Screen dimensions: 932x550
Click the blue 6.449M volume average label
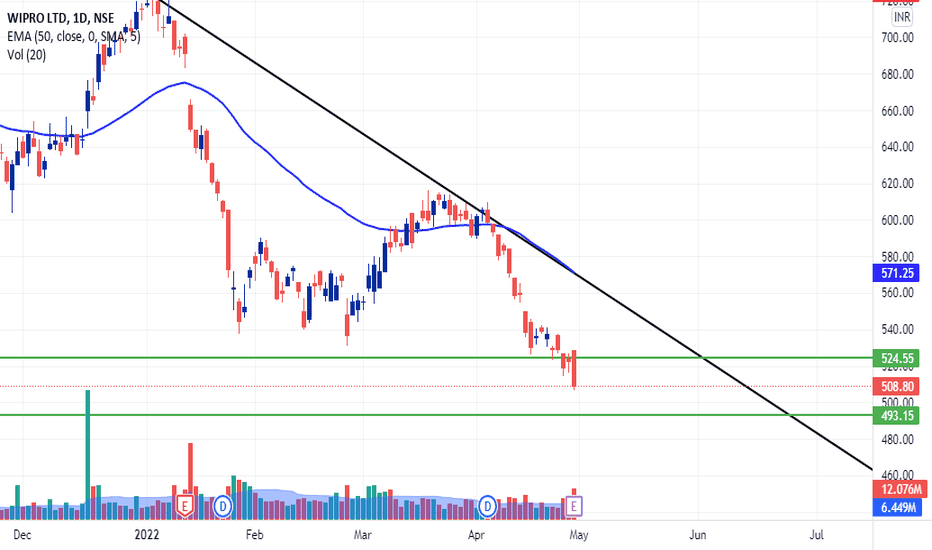pos(898,507)
